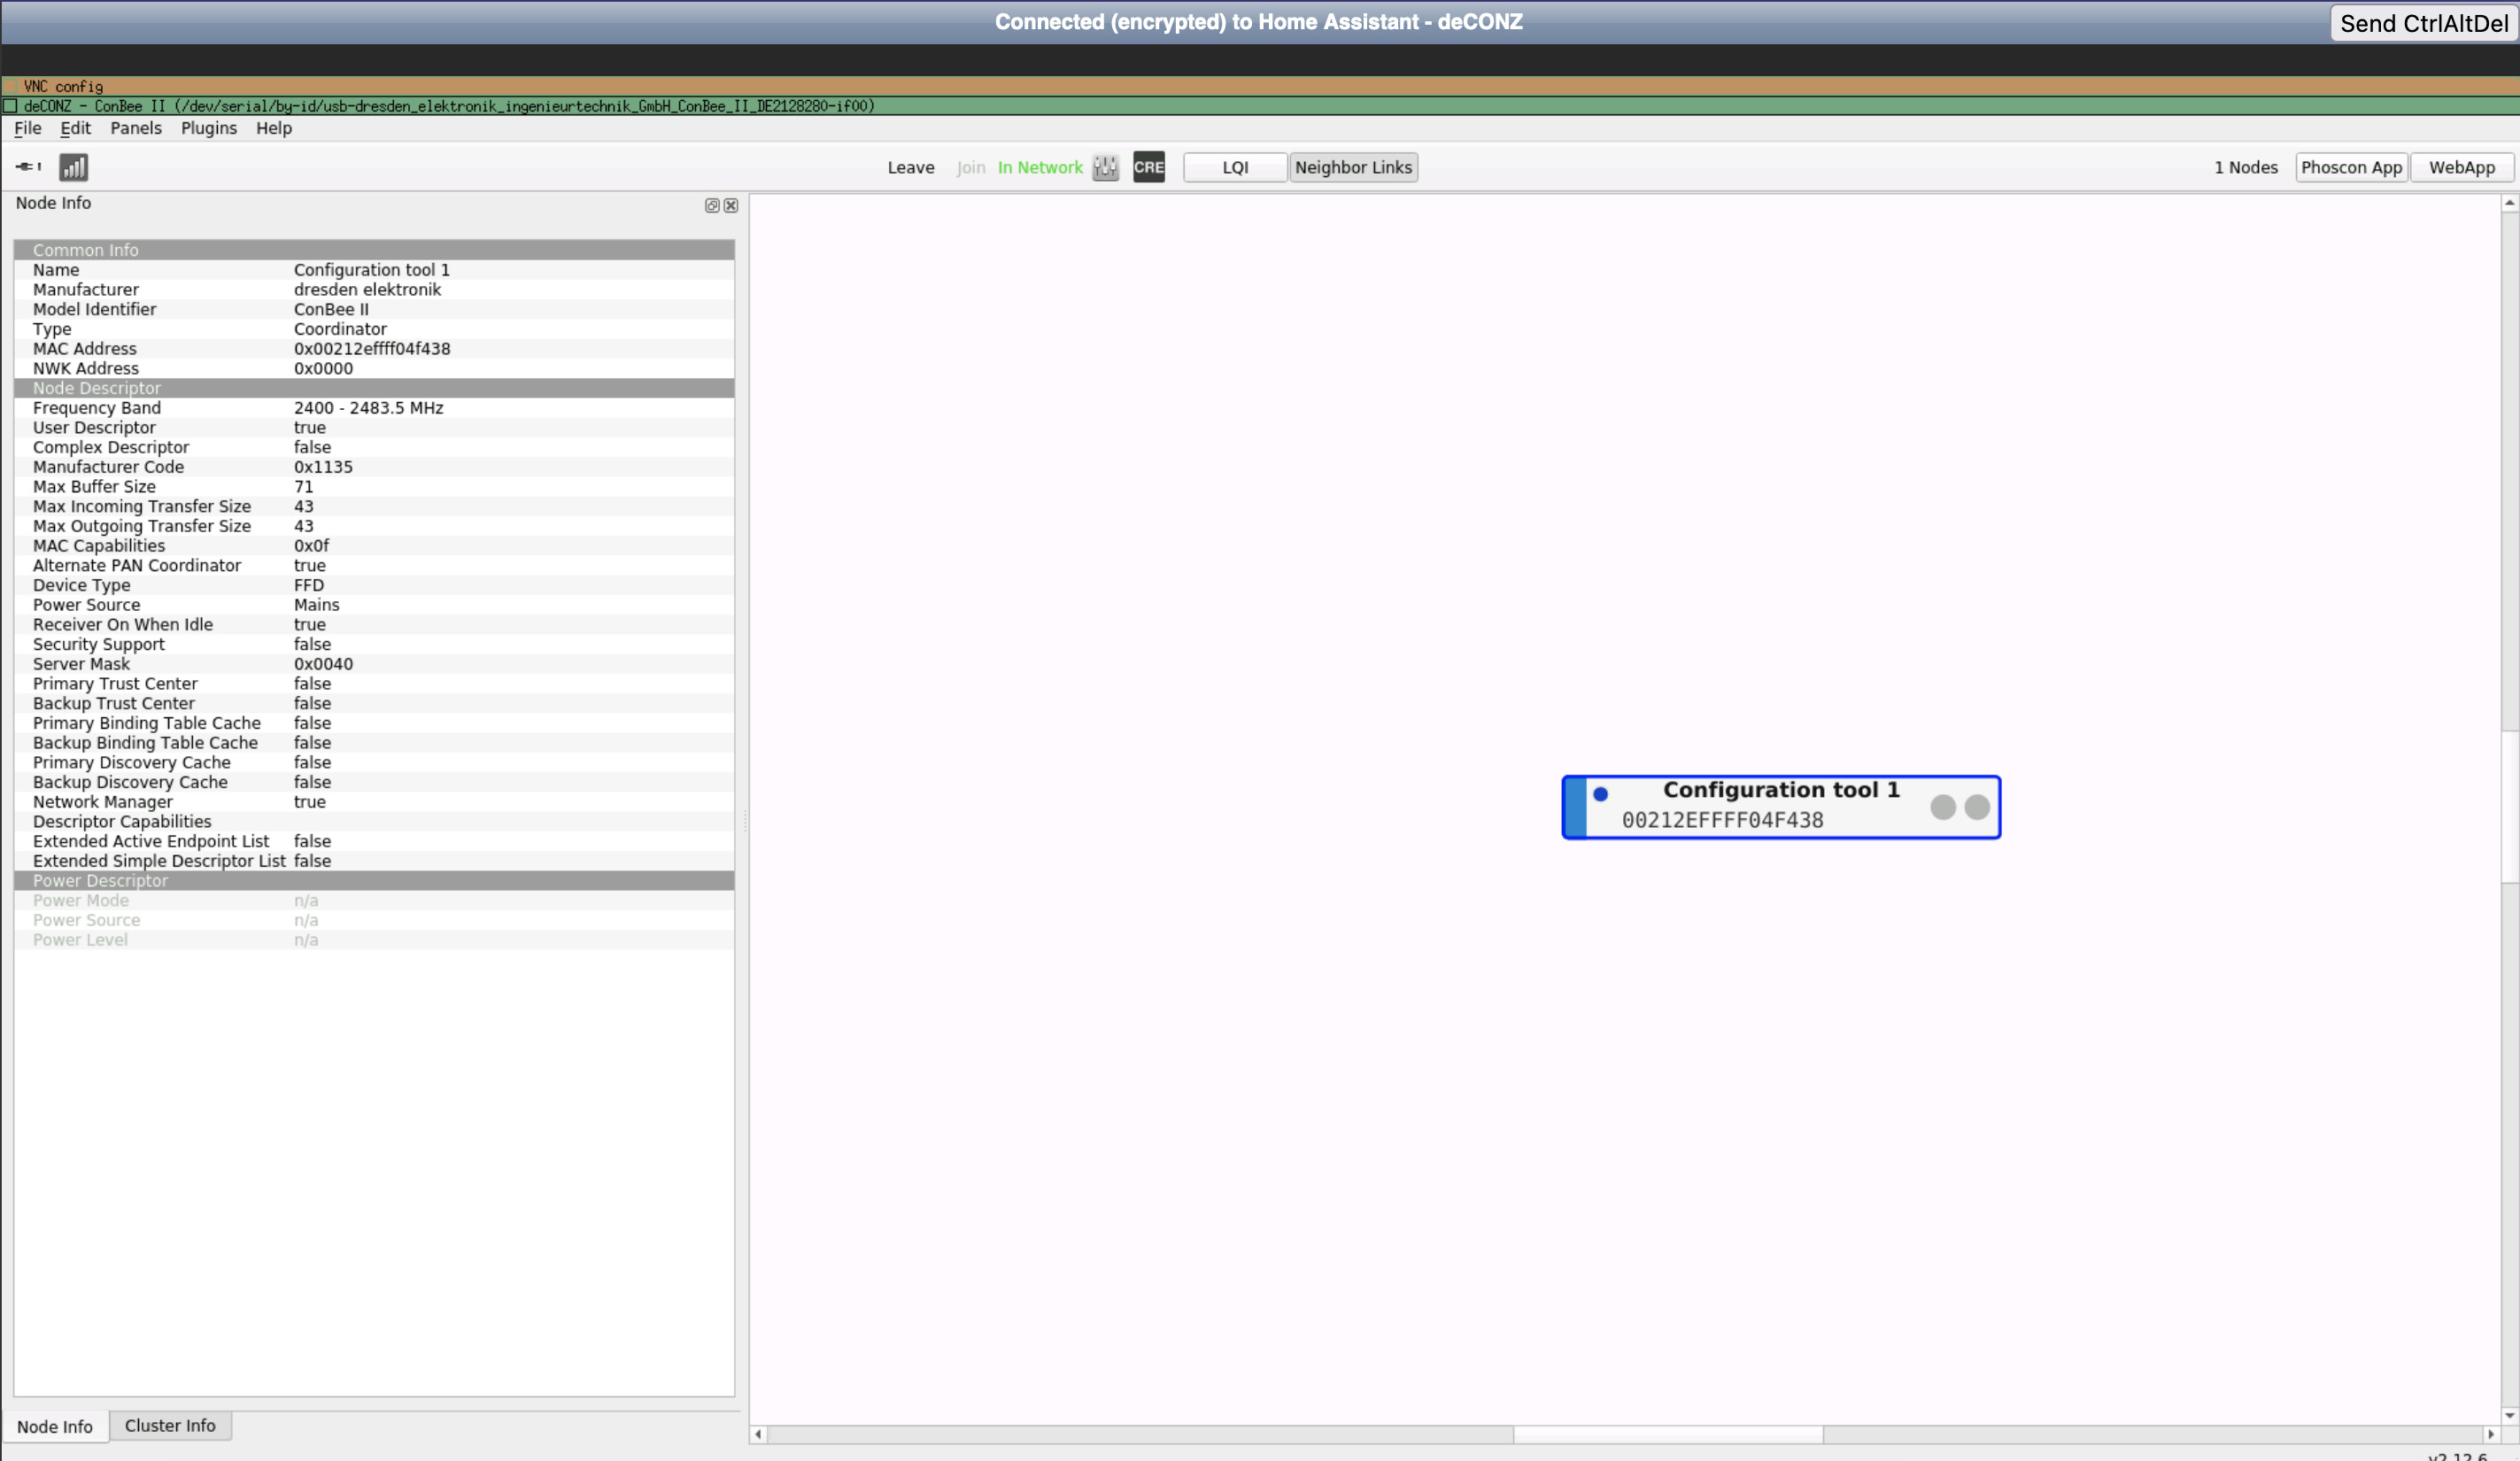Image resolution: width=2520 pixels, height=1461 pixels.
Task: Select the Device Type value FFD
Action: point(308,585)
